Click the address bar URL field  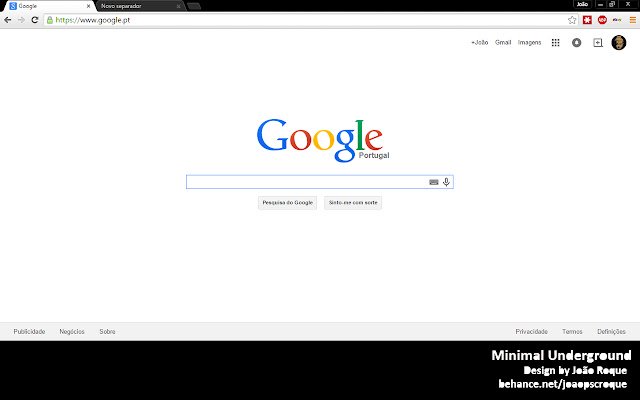[308, 20]
